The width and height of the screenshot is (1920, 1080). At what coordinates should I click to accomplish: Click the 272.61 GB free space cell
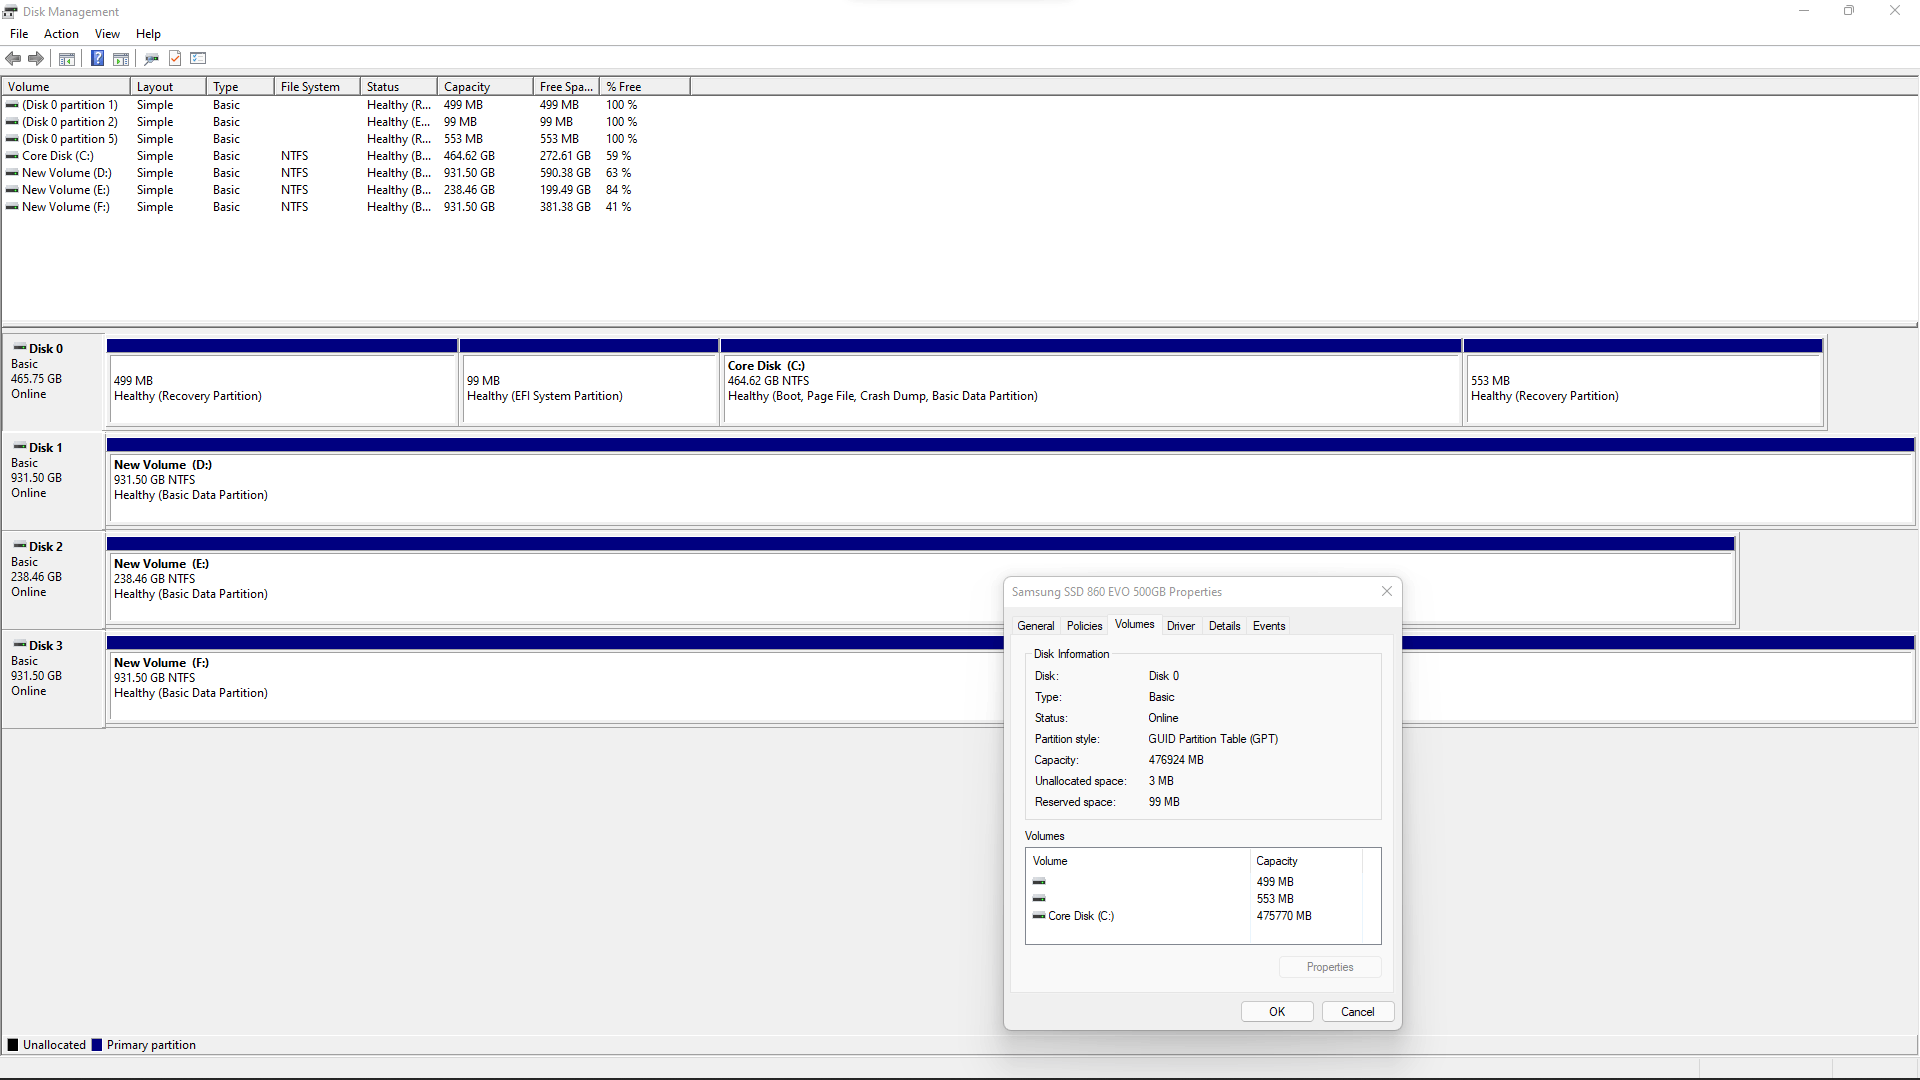point(565,156)
